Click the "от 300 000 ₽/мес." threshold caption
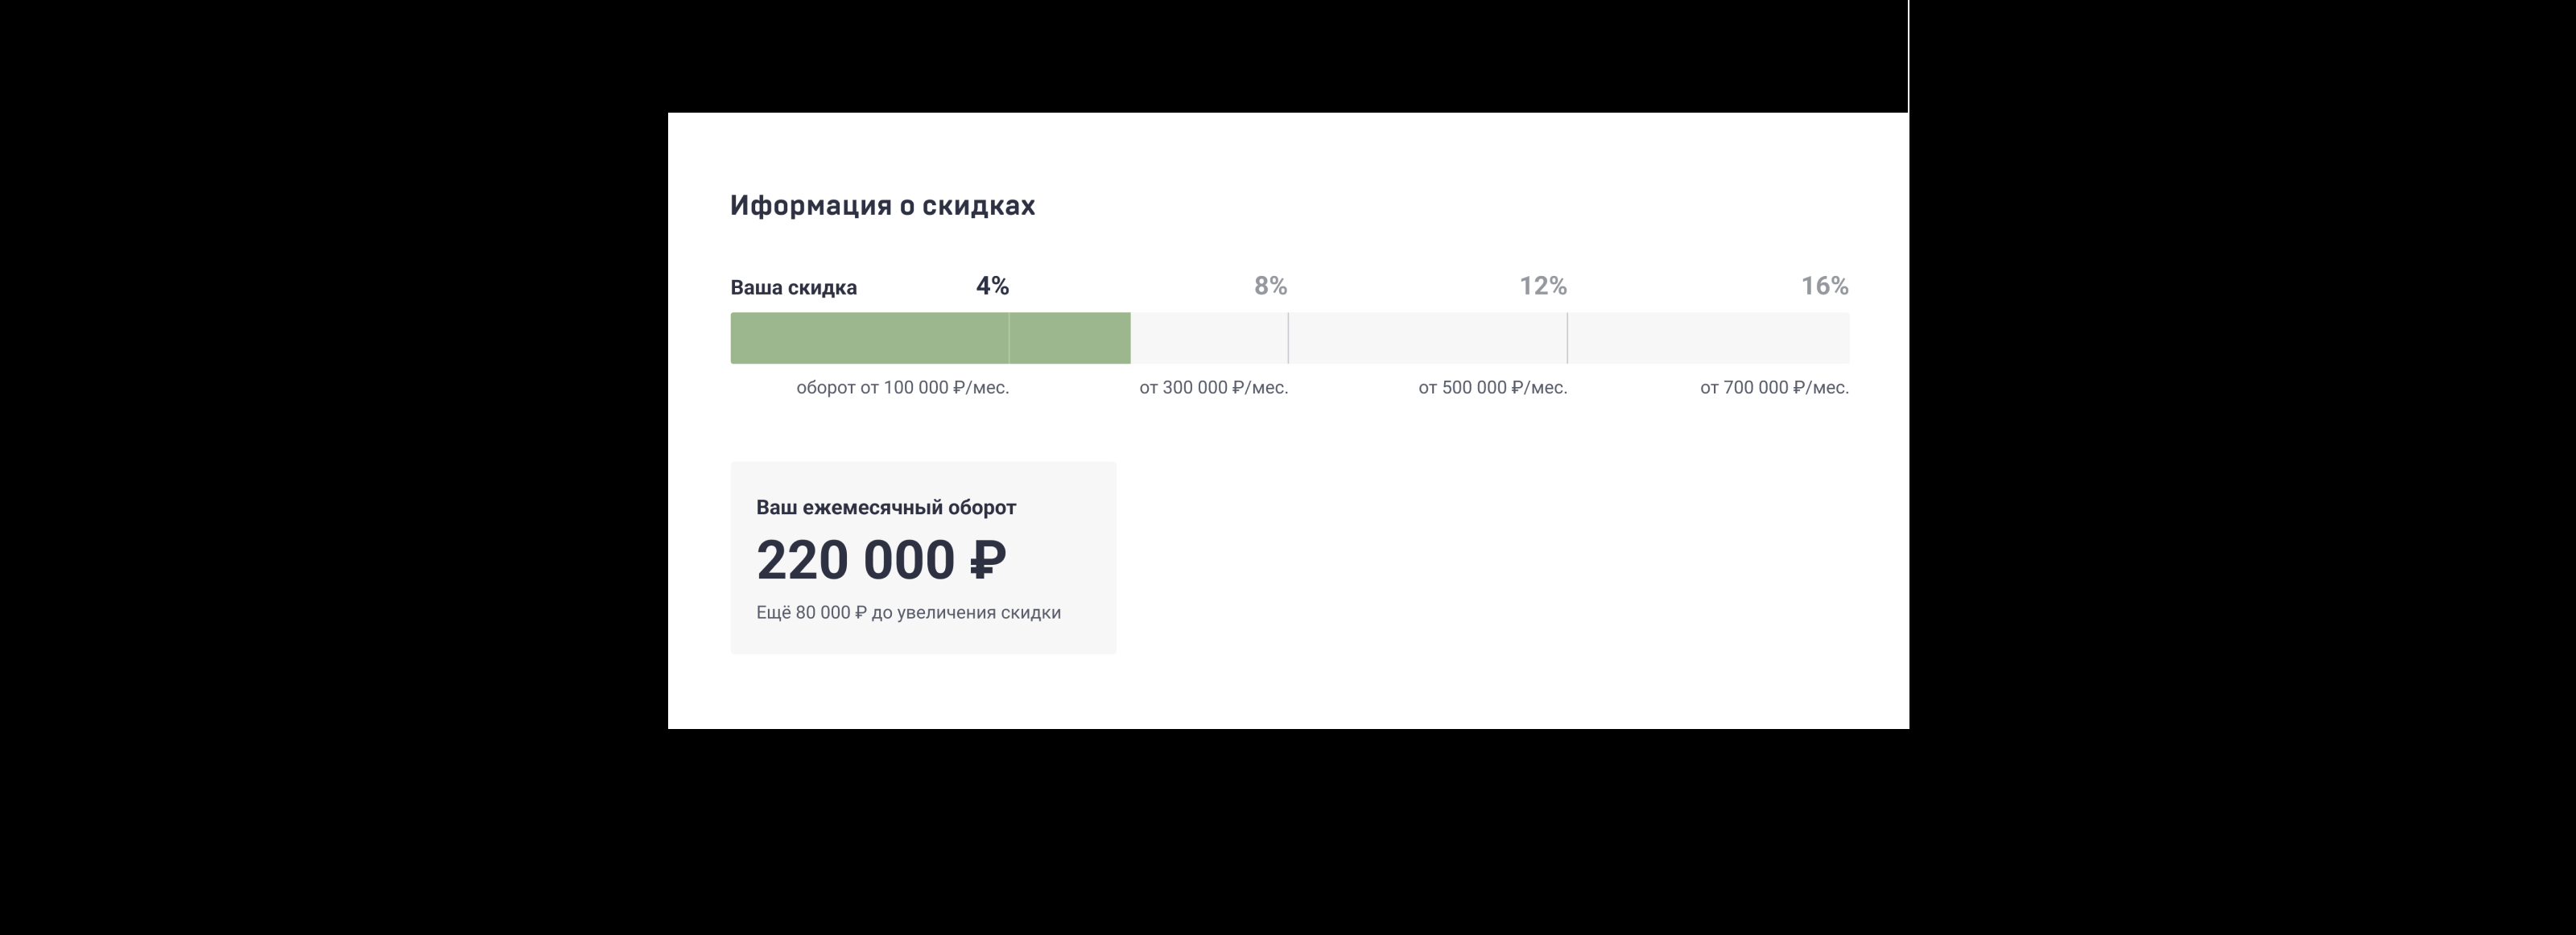Viewport: 2576px width, 935px height. pos(1213,388)
